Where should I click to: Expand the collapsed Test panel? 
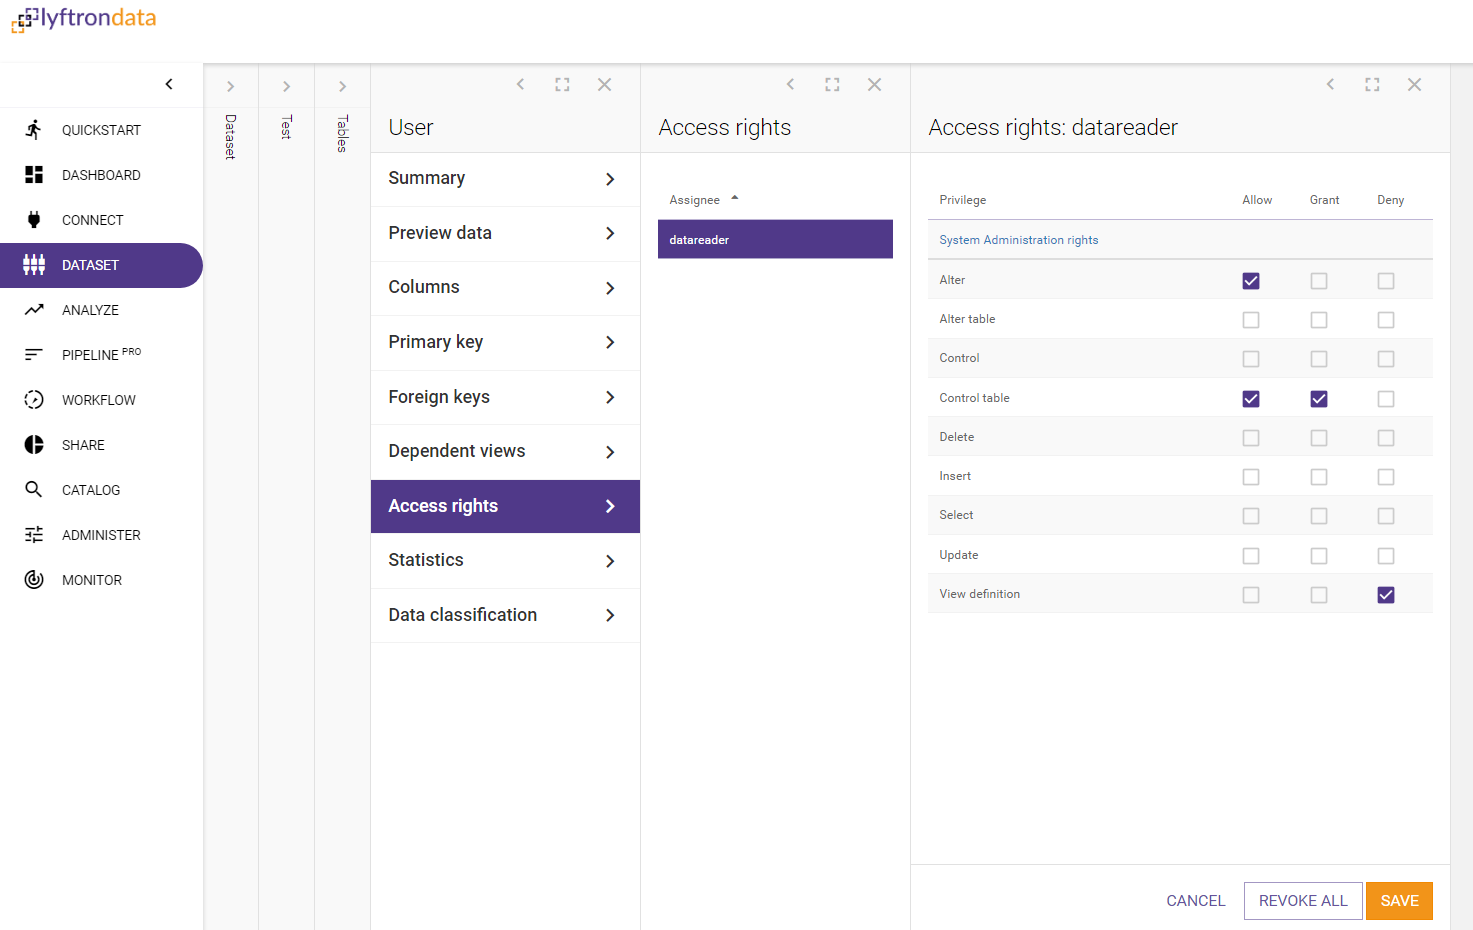(x=286, y=87)
